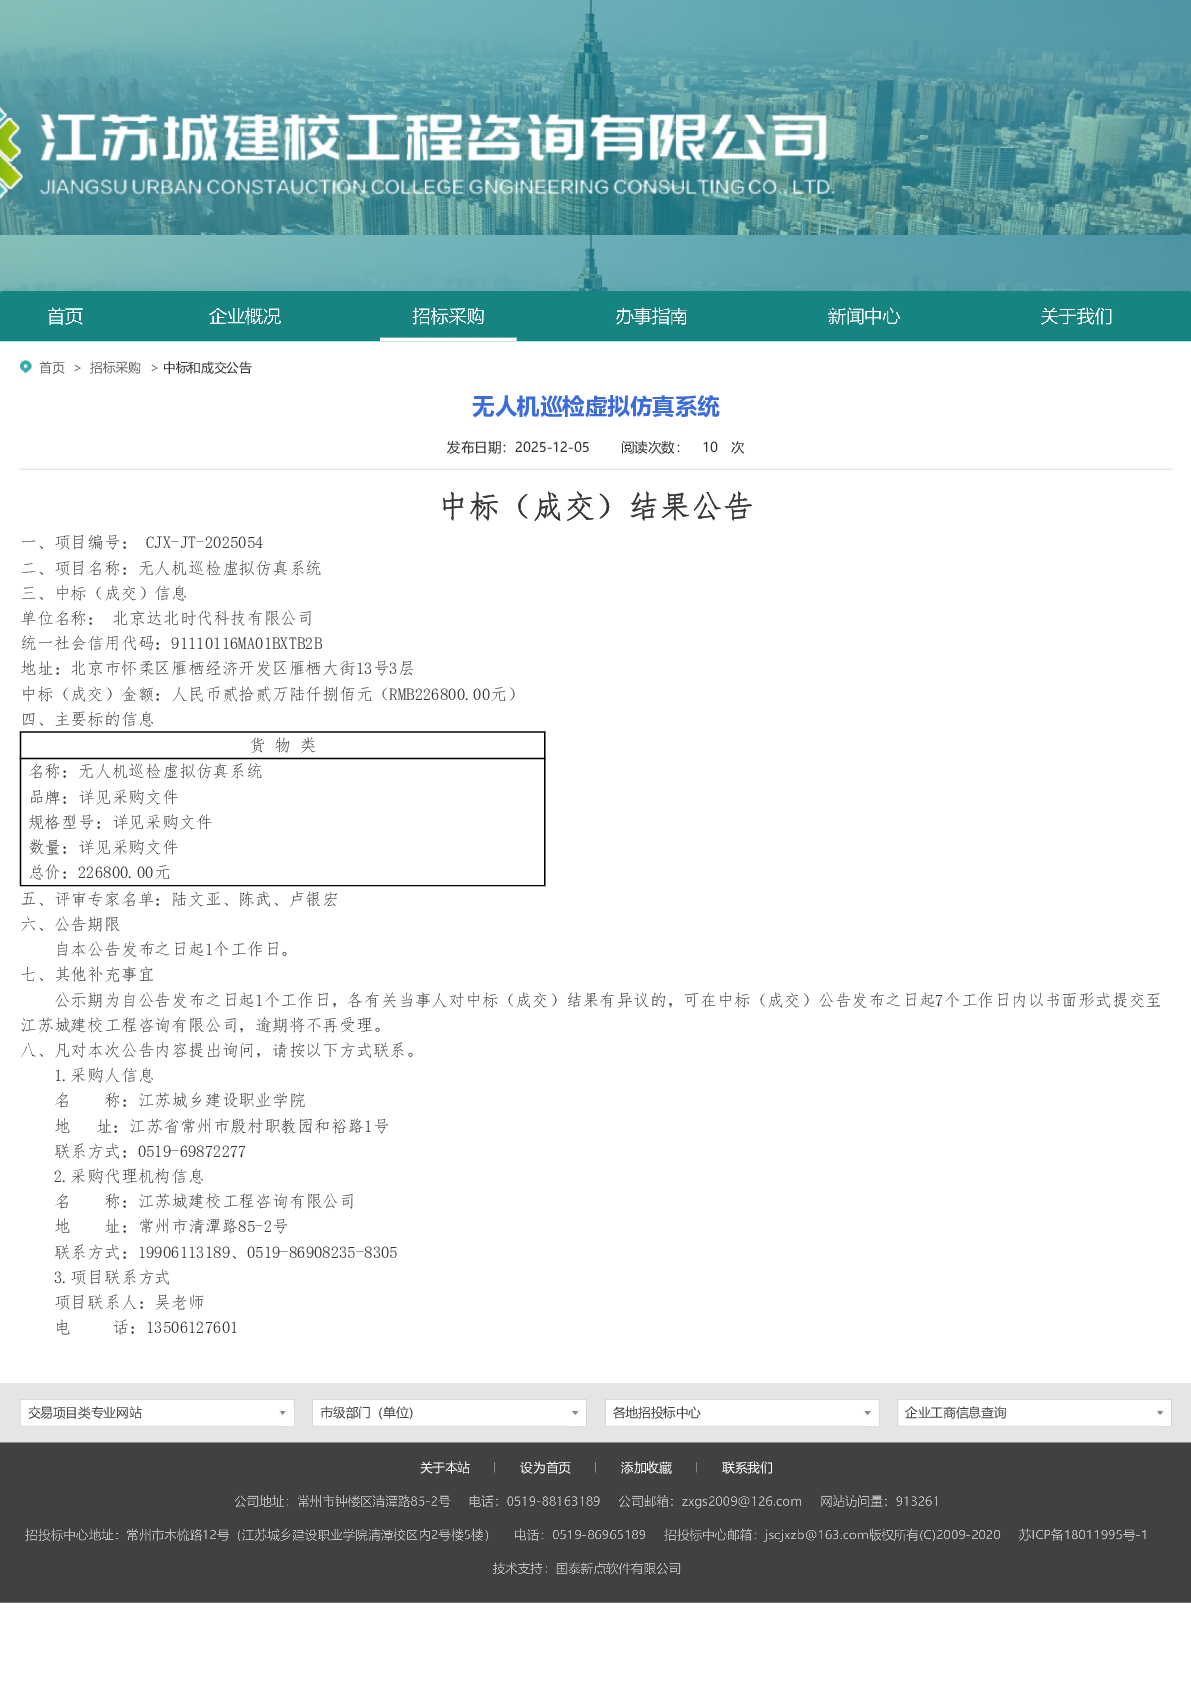Click the 招标采购 breadcrumb link
Screen dimensions: 1191x1684
115,368
